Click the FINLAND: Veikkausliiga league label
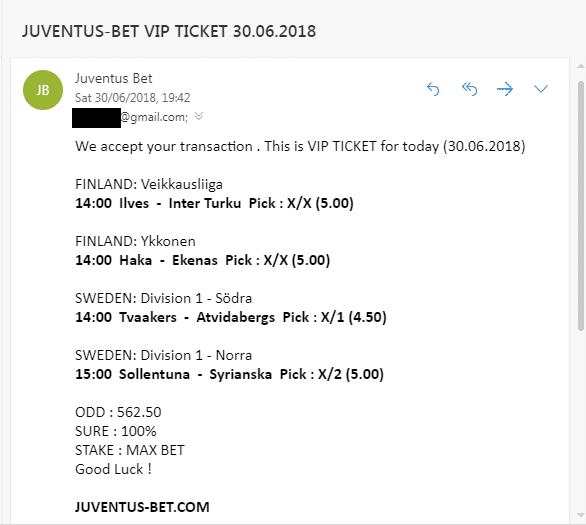The image size is (586, 525). tap(149, 184)
